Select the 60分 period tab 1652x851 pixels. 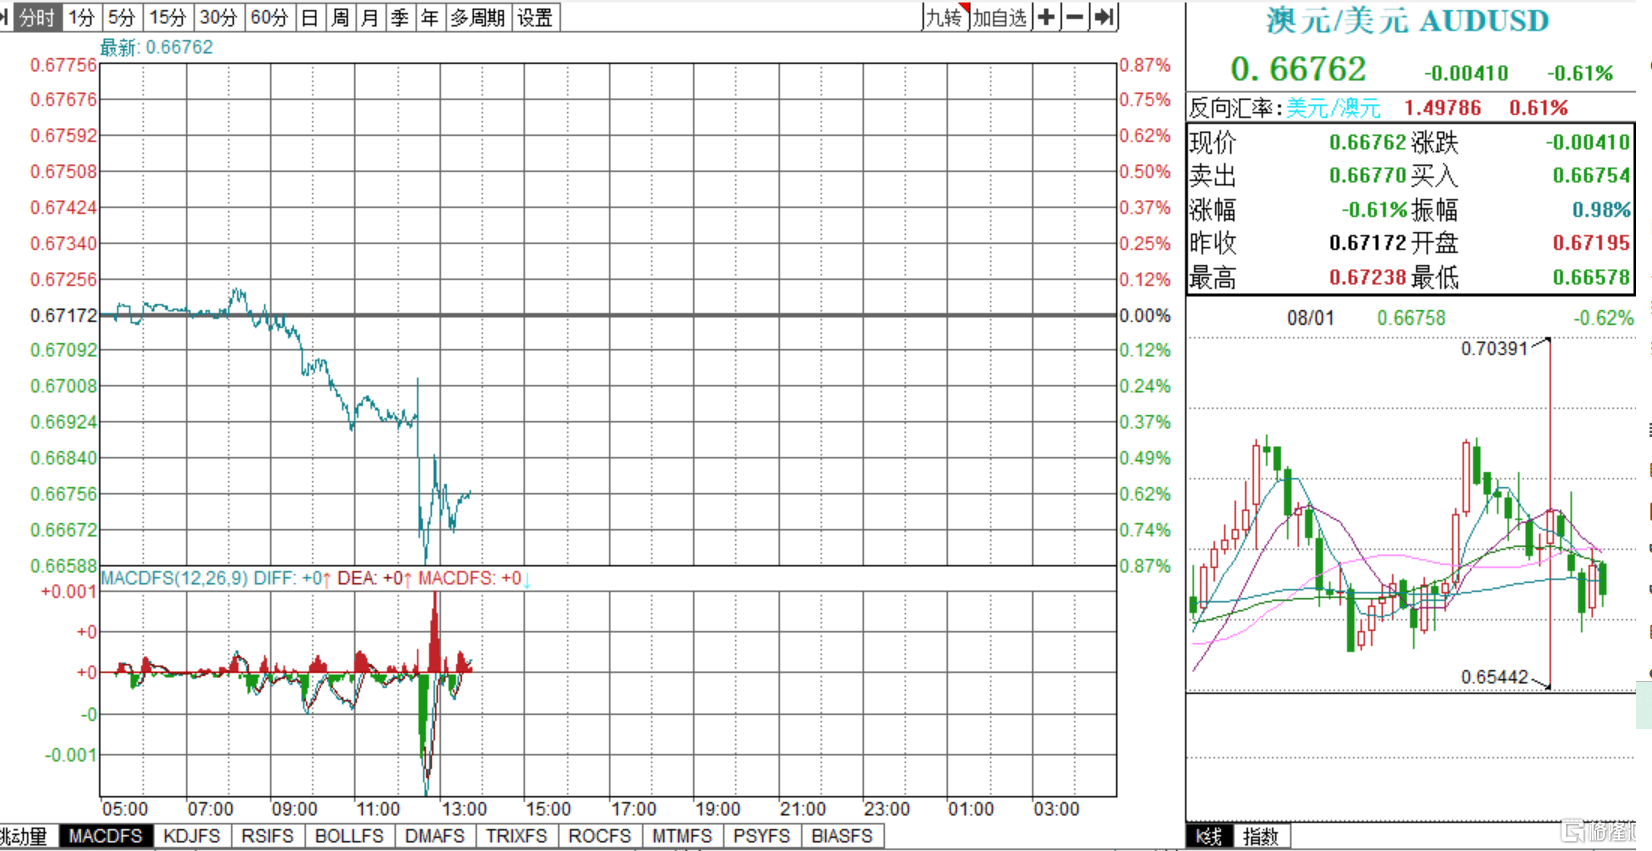pyautogui.click(x=269, y=17)
